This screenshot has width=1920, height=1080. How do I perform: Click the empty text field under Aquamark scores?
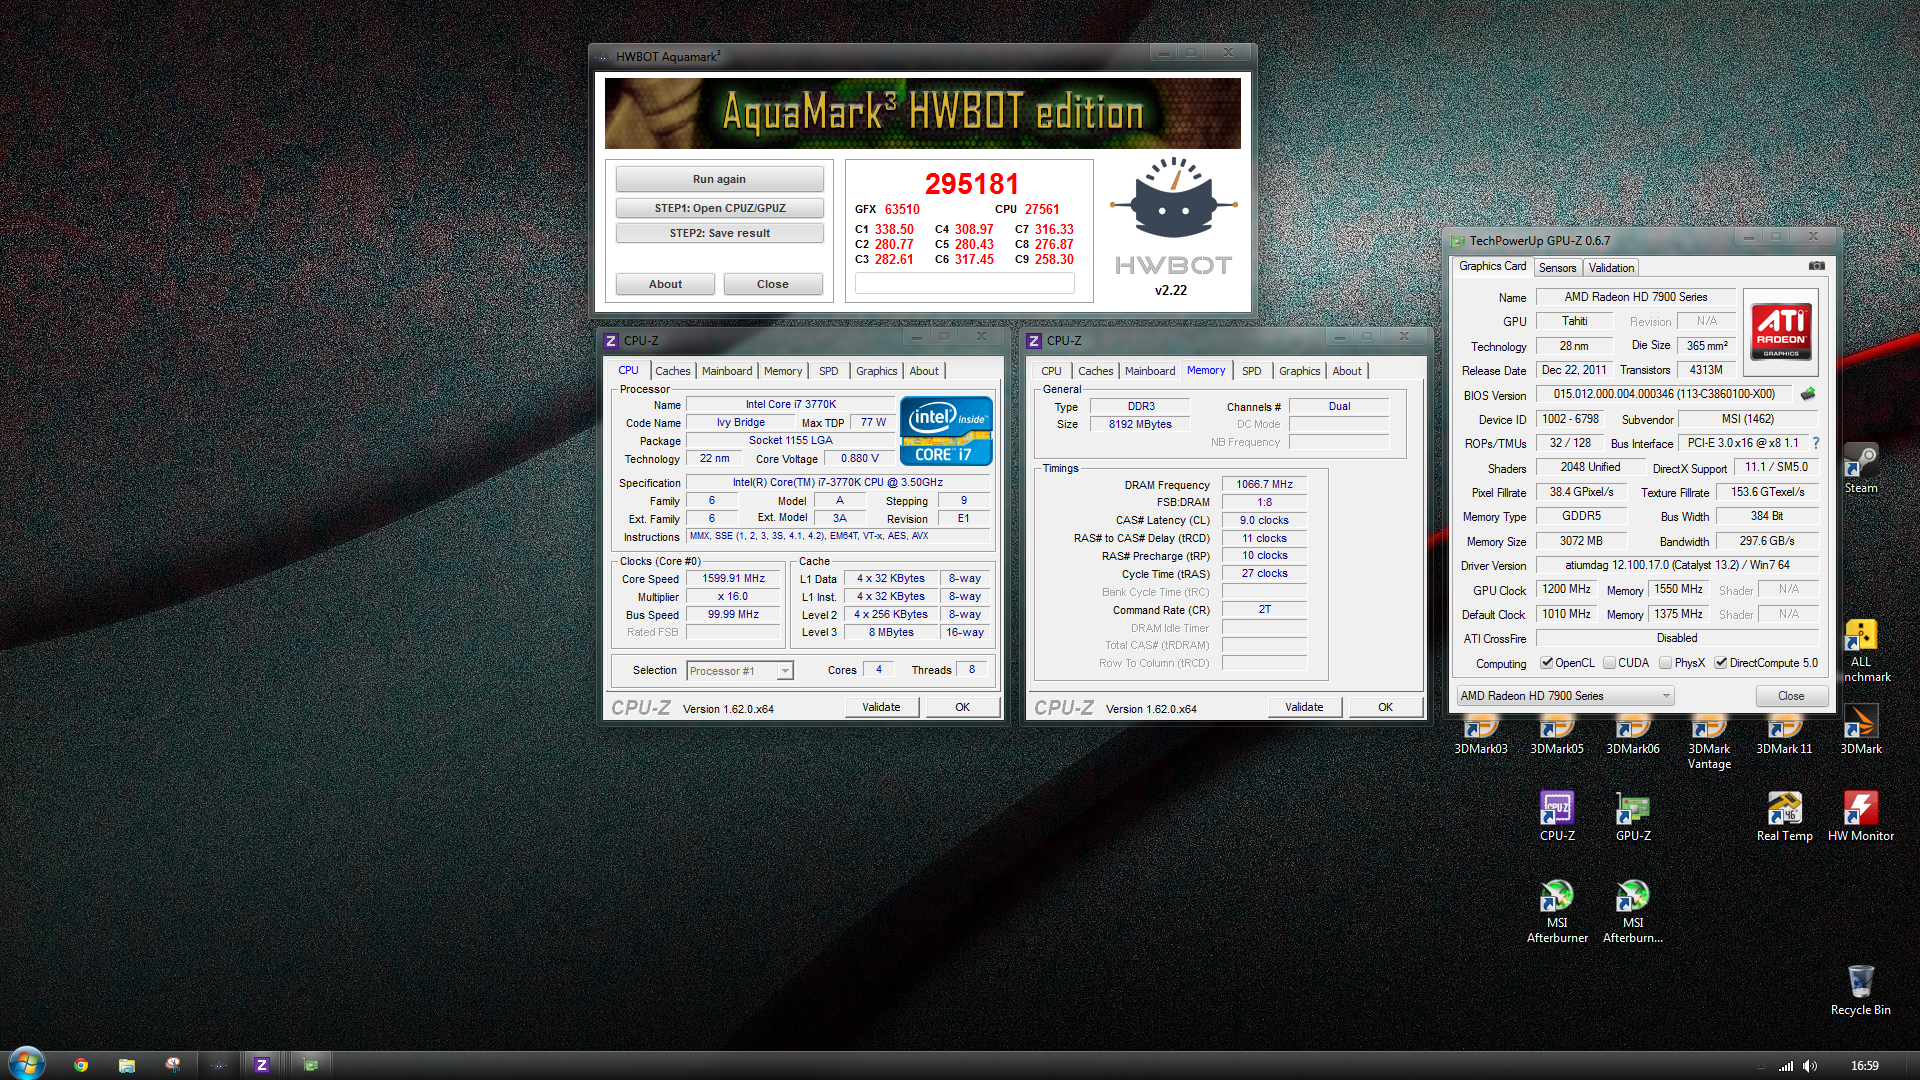964,284
